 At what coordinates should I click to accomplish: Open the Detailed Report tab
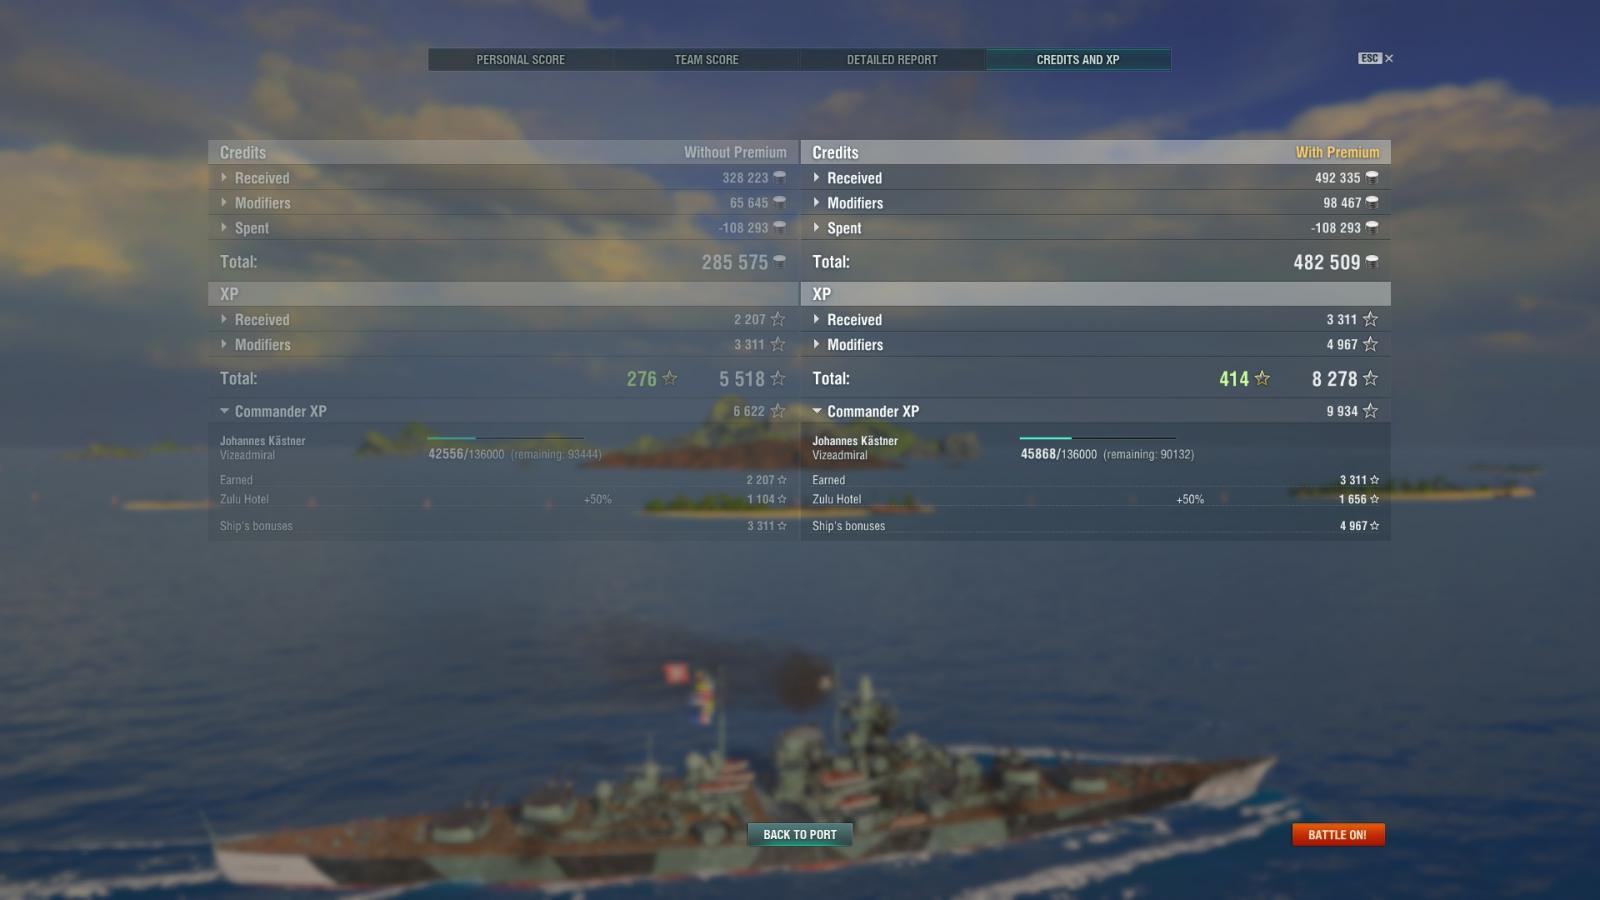pos(892,60)
